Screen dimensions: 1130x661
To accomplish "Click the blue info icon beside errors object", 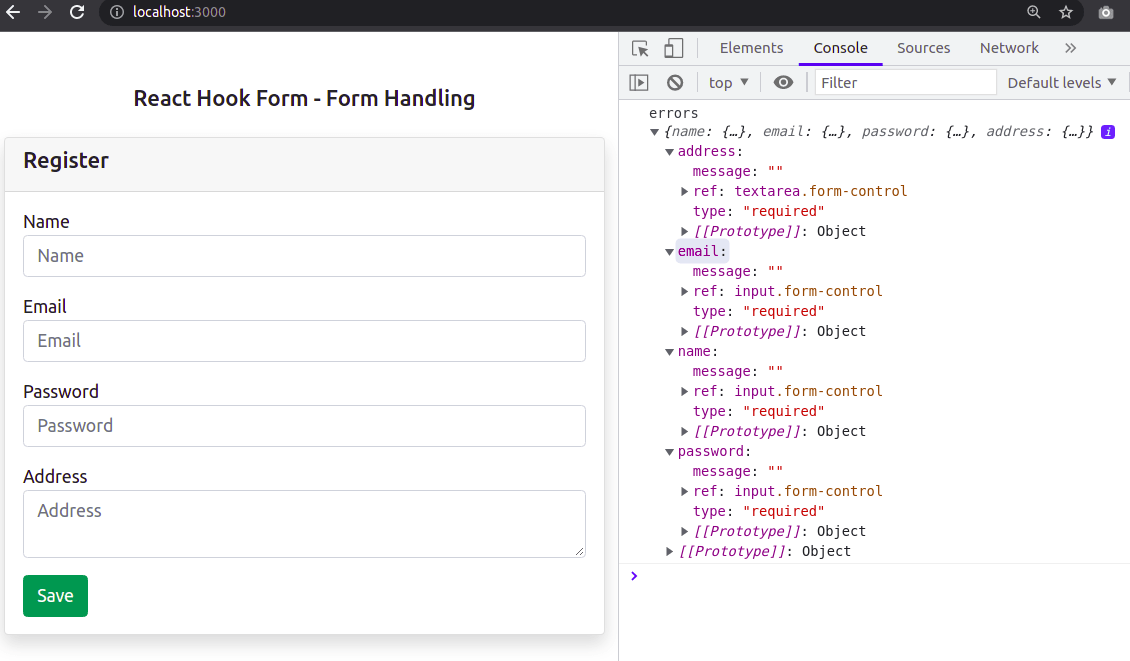I will [x=1106, y=131].
